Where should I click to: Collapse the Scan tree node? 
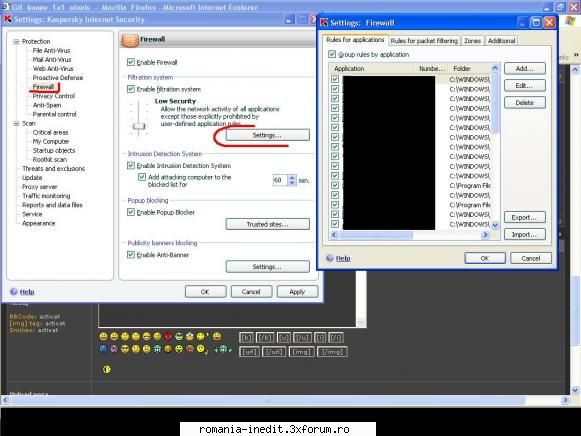pyautogui.click(x=16, y=123)
